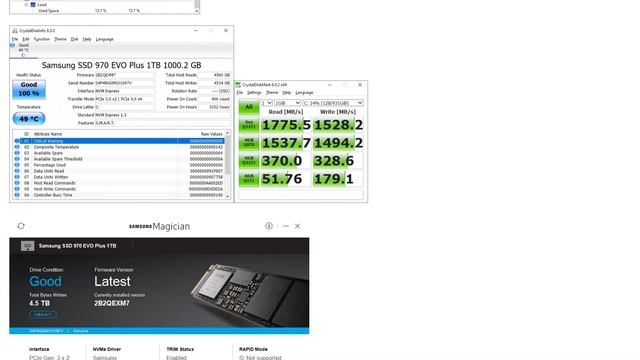Click the attribute list scroll down arrow

[228, 196]
